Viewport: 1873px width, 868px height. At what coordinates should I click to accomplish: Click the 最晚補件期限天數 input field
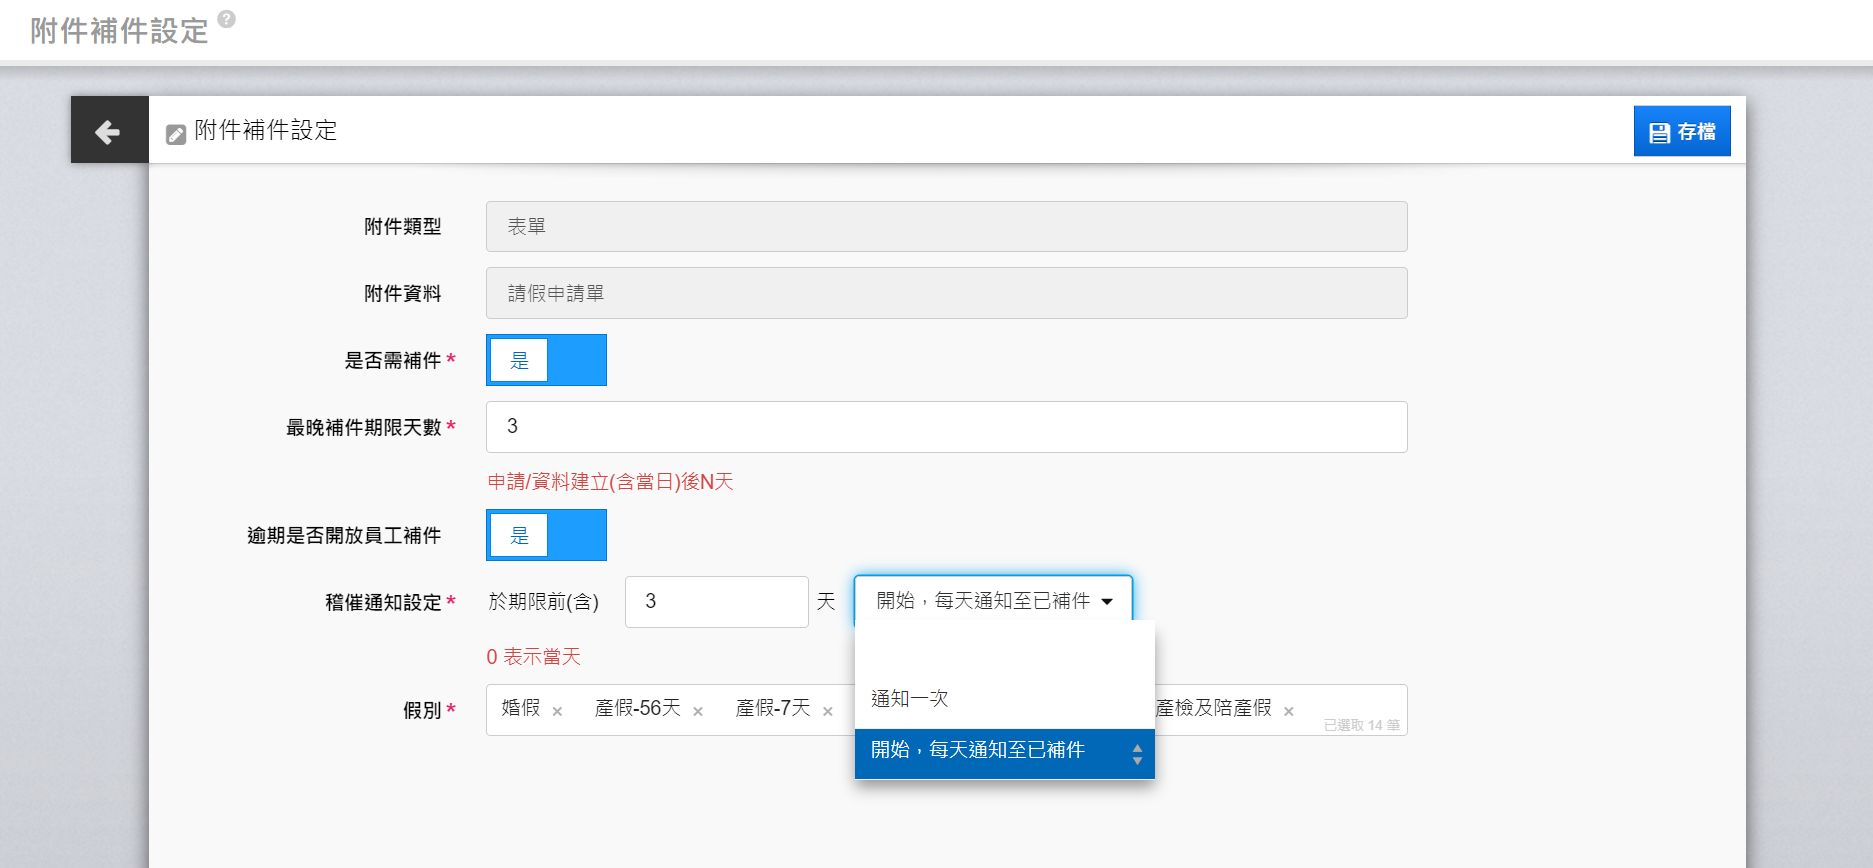946,427
